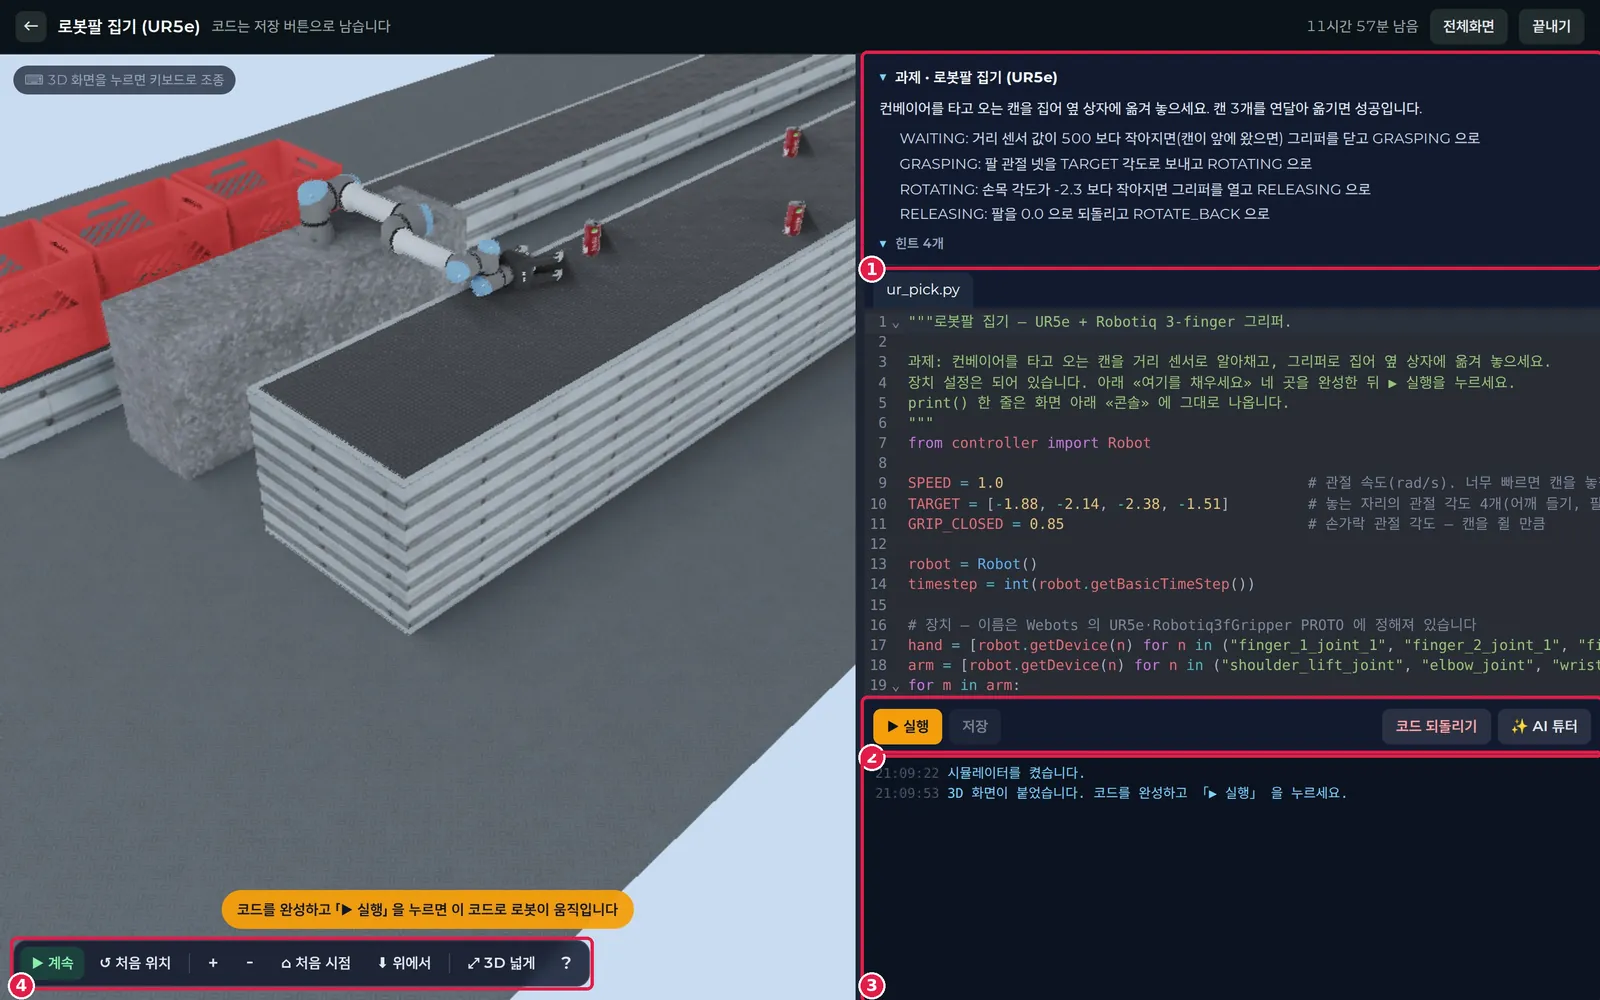Open help with the ? button
The image size is (1600, 1000).
pos(566,963)
